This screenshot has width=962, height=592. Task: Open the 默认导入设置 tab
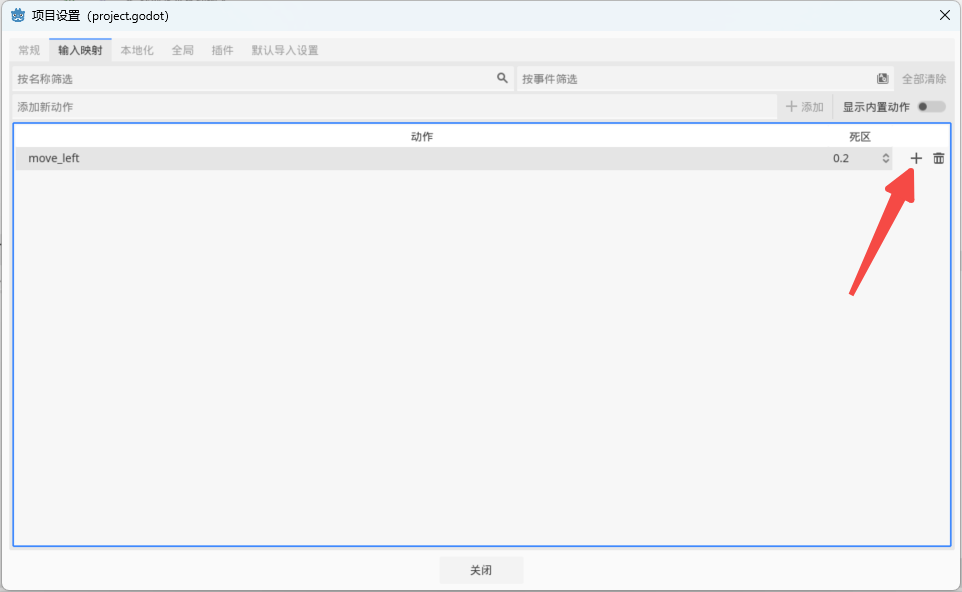click(x=287, y=49)
